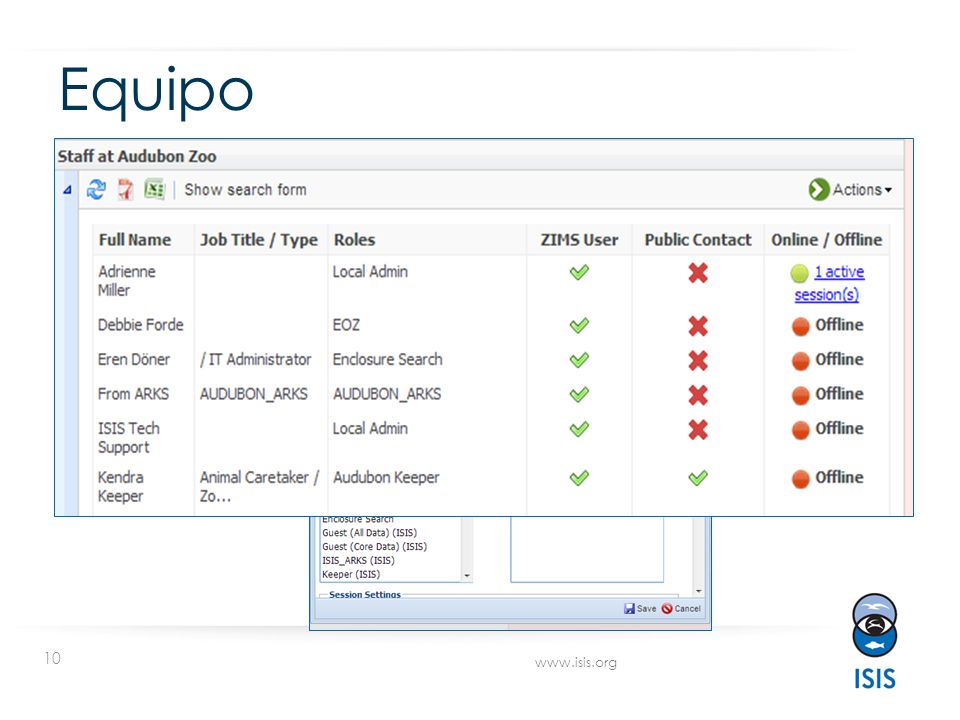Click AUDUBON_ARKS in the Roles column
Viewport: 960px width, 720px height.
click(387, 394)
